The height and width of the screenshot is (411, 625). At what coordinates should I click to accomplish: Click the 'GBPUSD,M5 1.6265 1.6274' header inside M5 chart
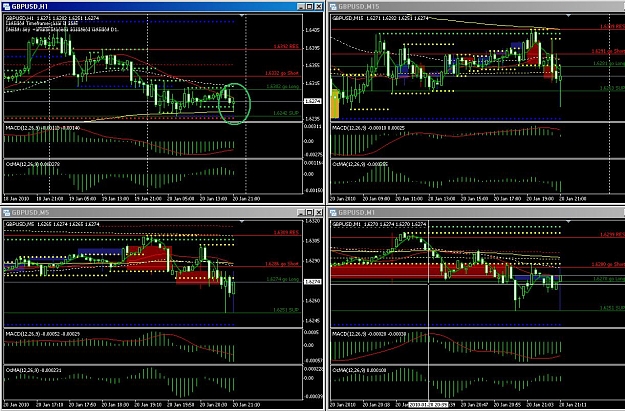(x=39, y=224)
